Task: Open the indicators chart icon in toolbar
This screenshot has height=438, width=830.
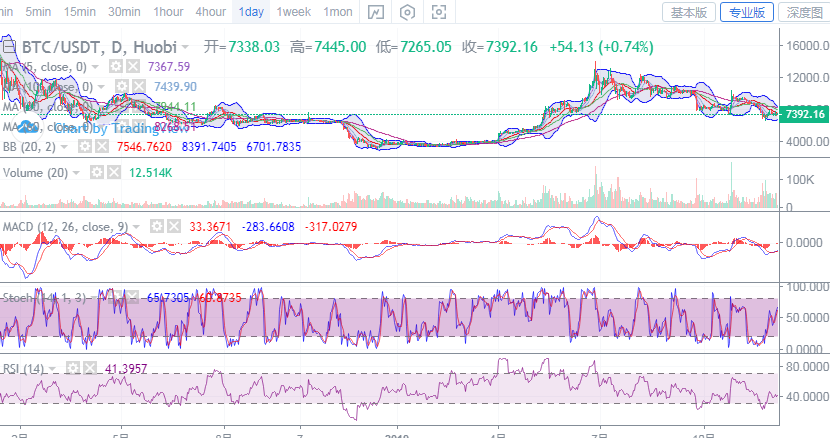Action: (375, 13)
